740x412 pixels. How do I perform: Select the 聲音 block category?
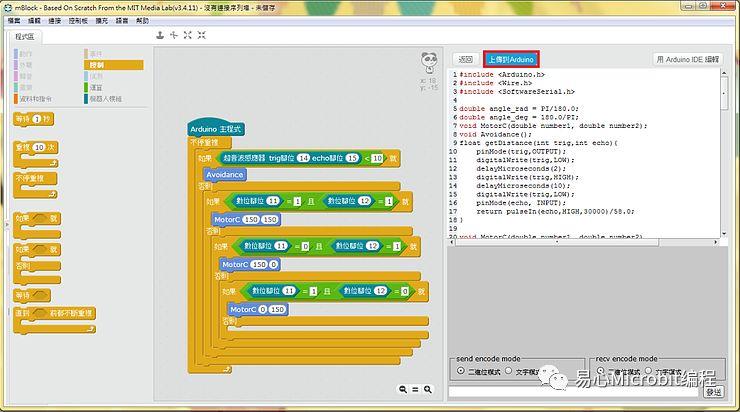pyautogui.click(x=24, y=76)
